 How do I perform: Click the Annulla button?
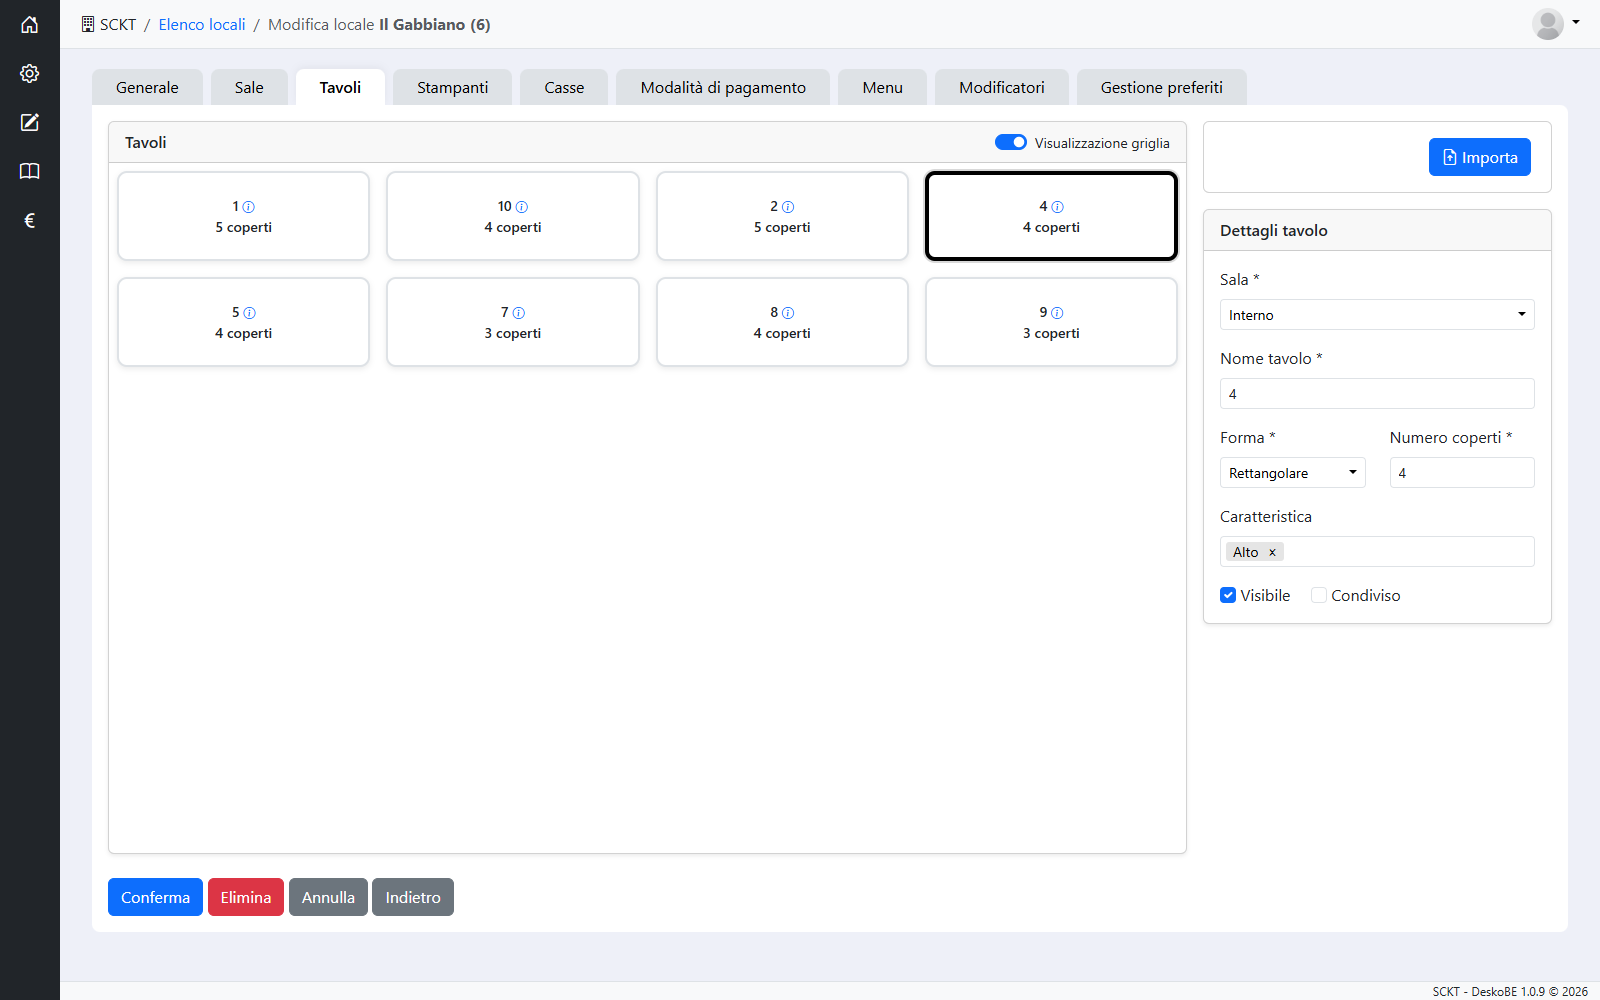point(328,897)
